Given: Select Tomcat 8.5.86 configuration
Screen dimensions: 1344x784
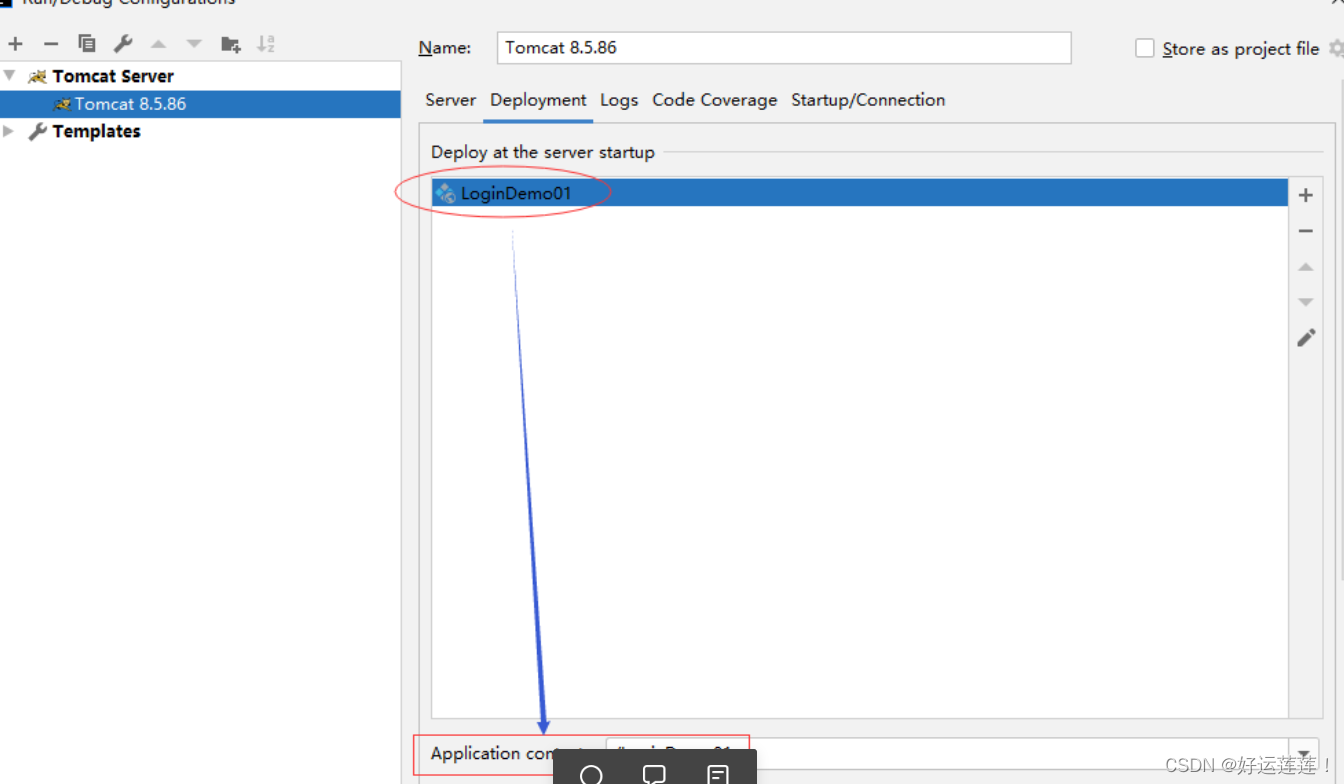Looking at the screenshot, I should (200, 104).
